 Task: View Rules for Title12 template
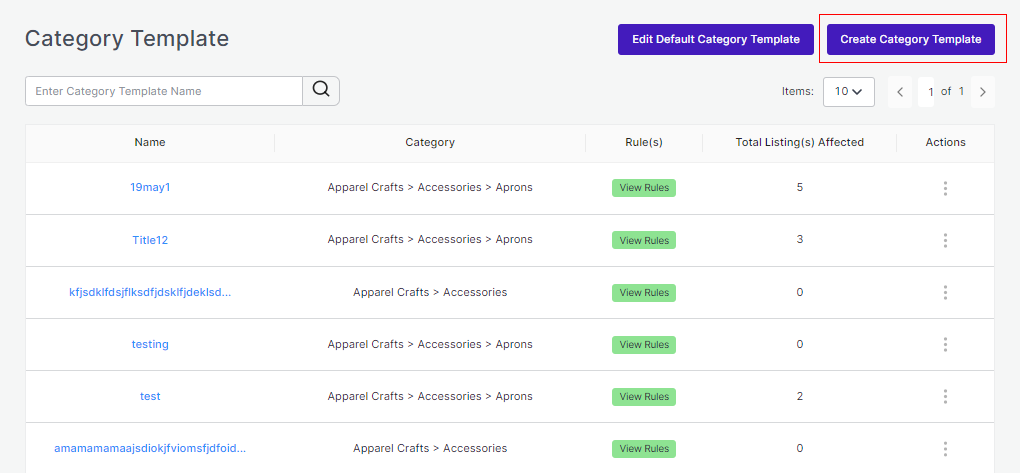[x=644, y=240]
